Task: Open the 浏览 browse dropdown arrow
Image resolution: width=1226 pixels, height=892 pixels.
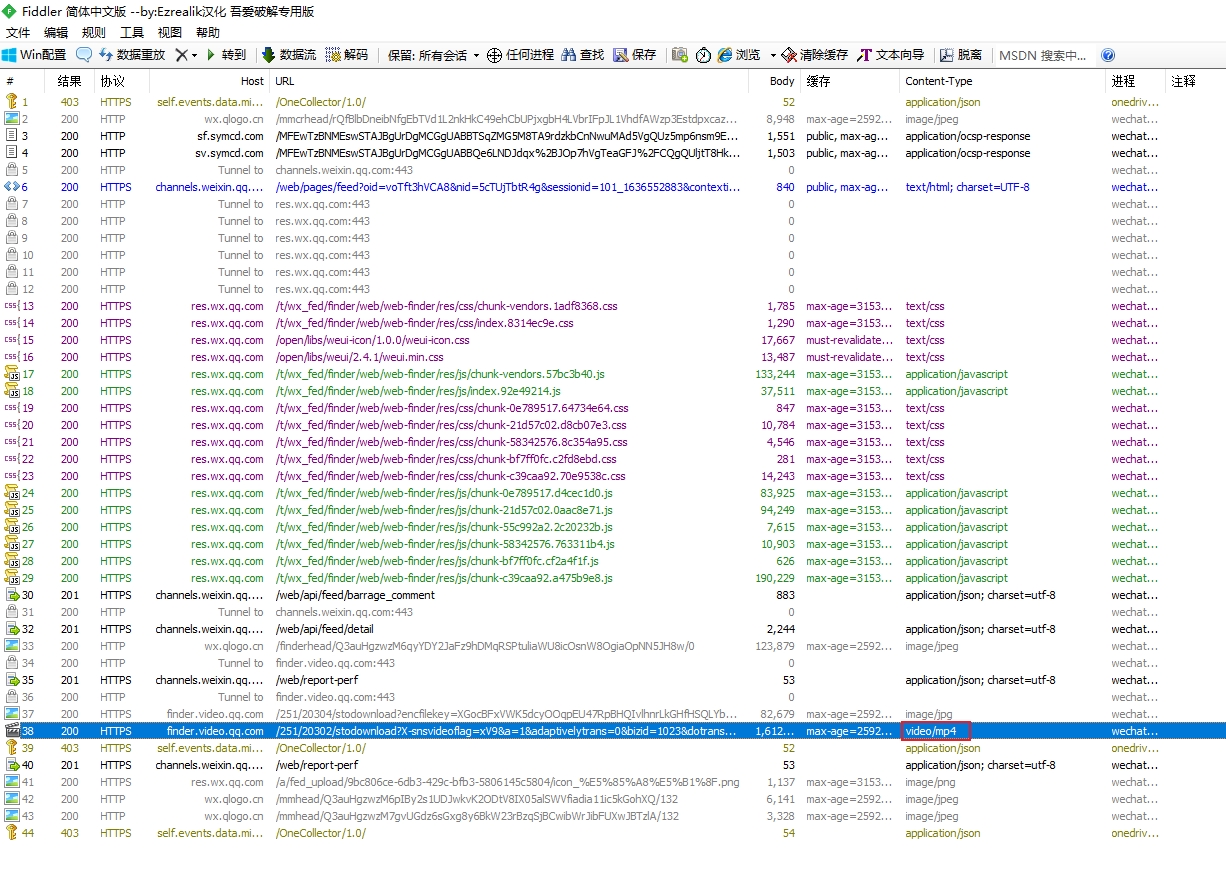Action: (x=773, y=55)
